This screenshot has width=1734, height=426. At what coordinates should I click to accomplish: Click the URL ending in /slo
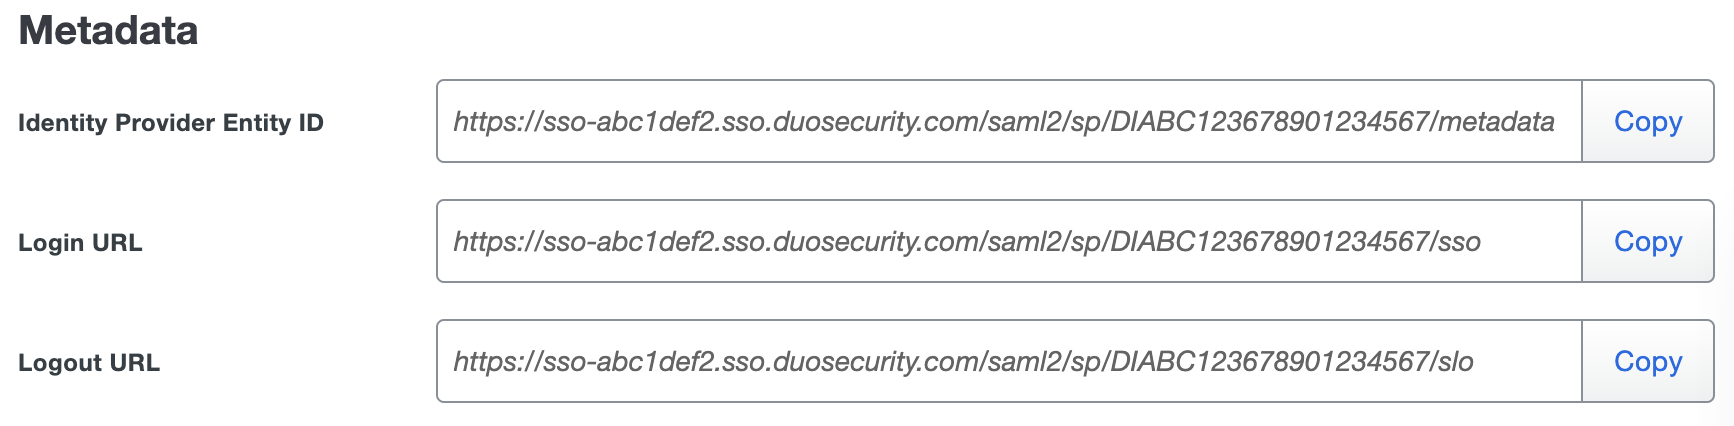pos(963,362)
